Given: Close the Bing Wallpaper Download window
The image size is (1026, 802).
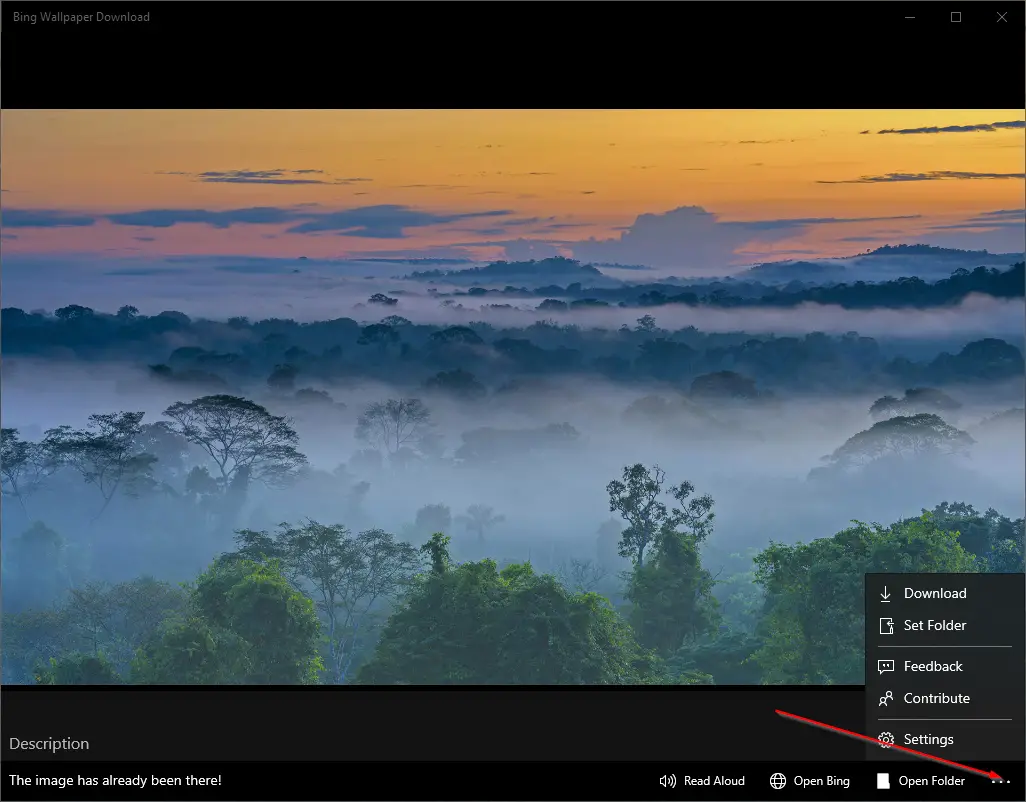Looking at the screenshot, I should tap(1002, 17).
